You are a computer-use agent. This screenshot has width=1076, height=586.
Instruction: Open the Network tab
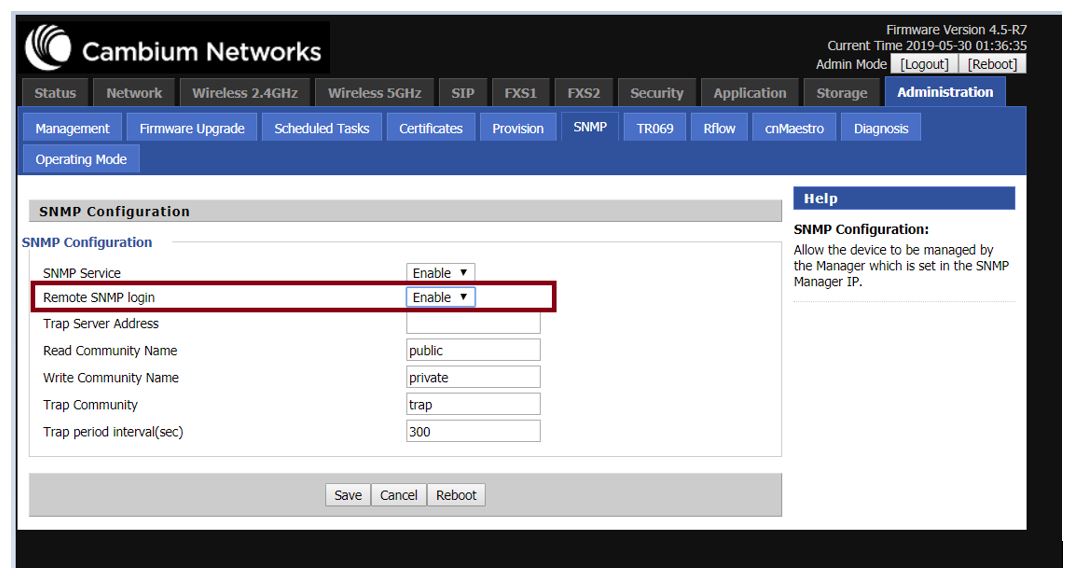click(134, 93)
